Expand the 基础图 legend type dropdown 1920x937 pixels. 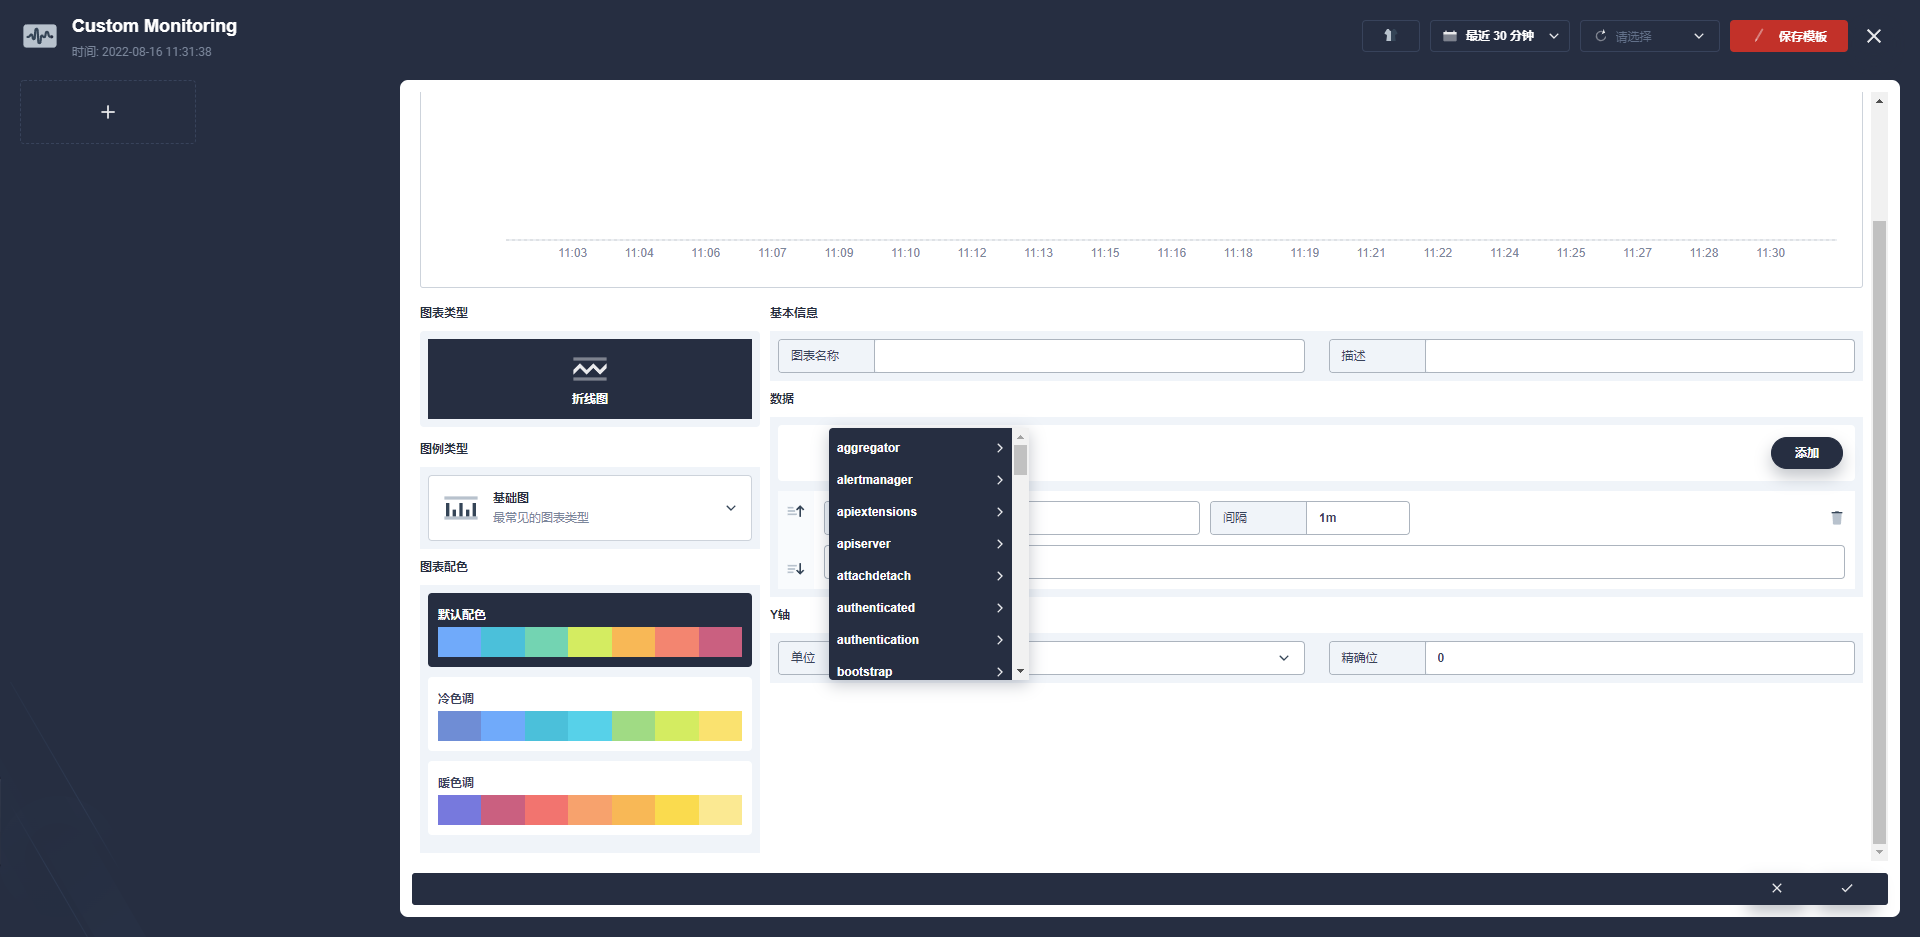(x=590, y=508)
